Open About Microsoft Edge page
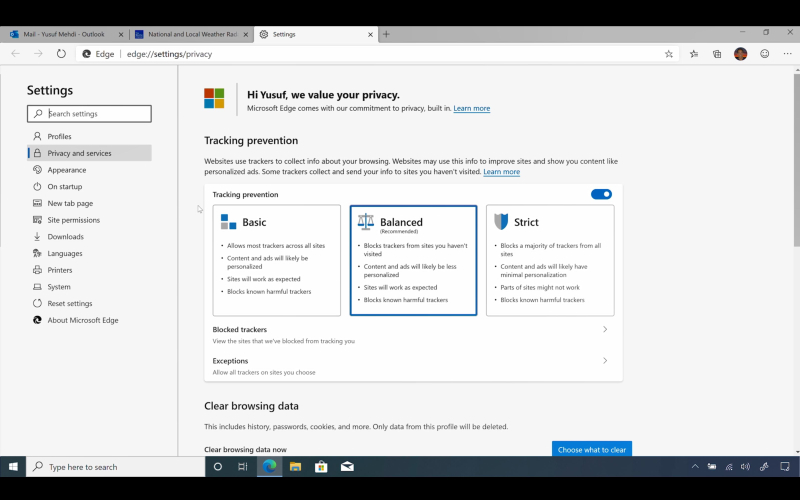800x500 pixels. click(89, 320)
